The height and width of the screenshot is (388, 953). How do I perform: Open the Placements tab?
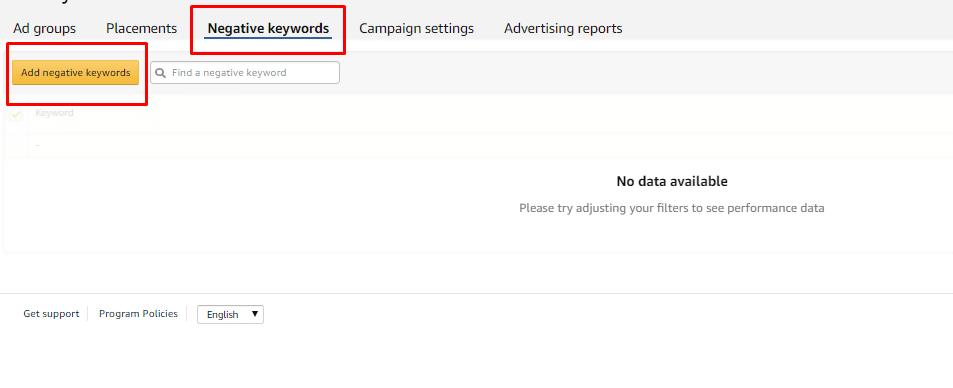point(142,28)
